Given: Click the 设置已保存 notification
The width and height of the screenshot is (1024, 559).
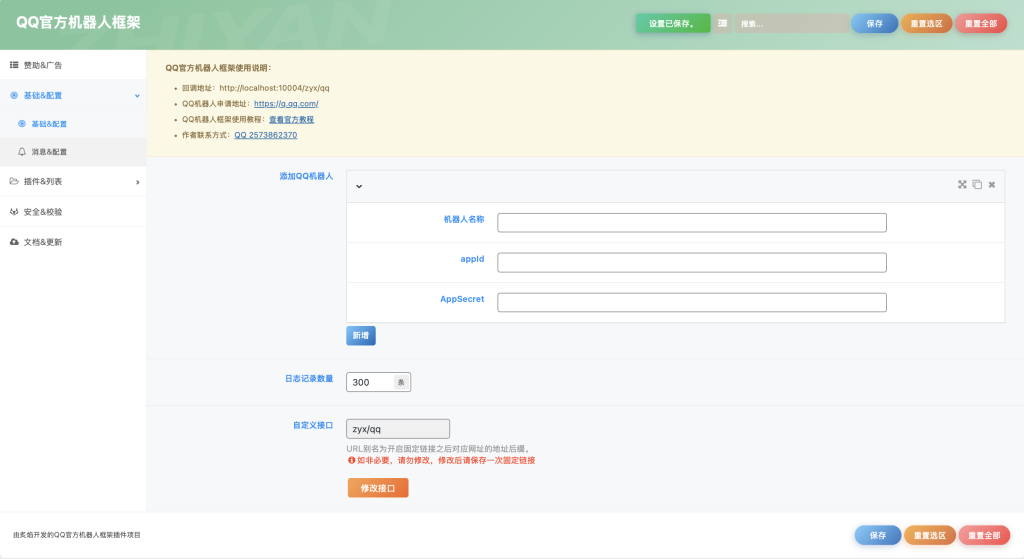Looking at the screenshot, I should coord(673,24).
